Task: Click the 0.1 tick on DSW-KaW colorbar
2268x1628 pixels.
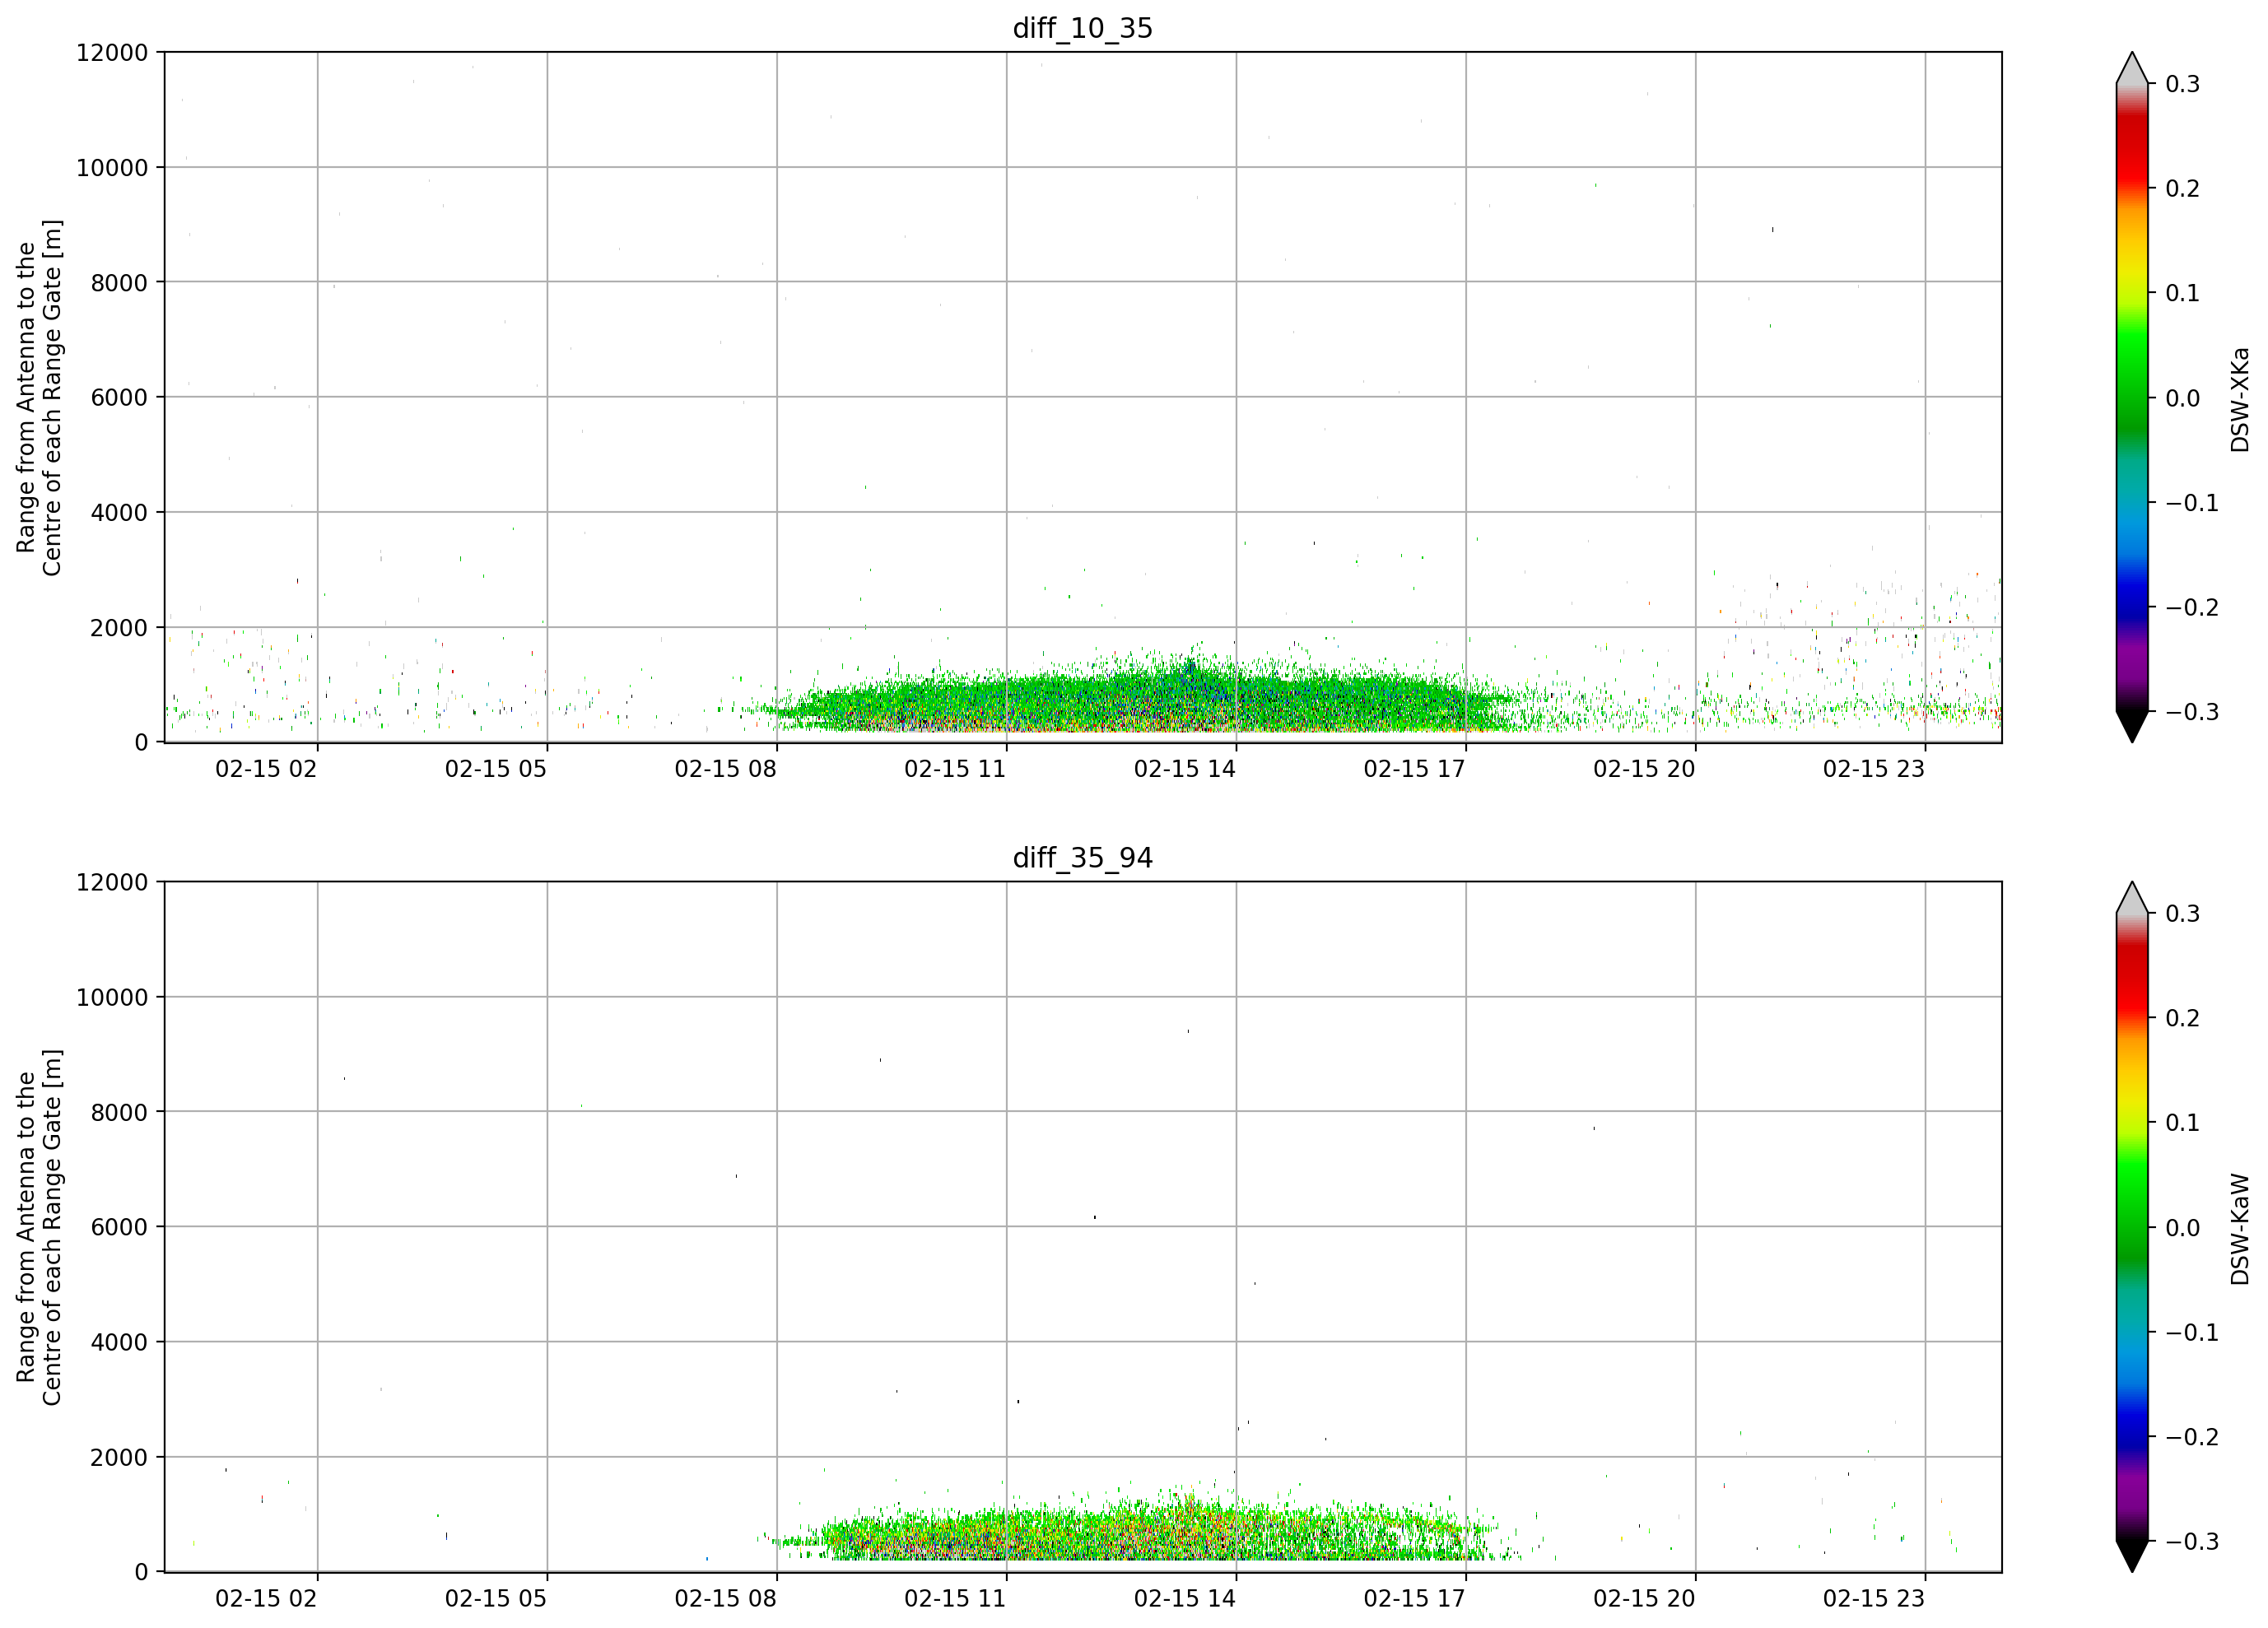Action: click(2183, 1123)
